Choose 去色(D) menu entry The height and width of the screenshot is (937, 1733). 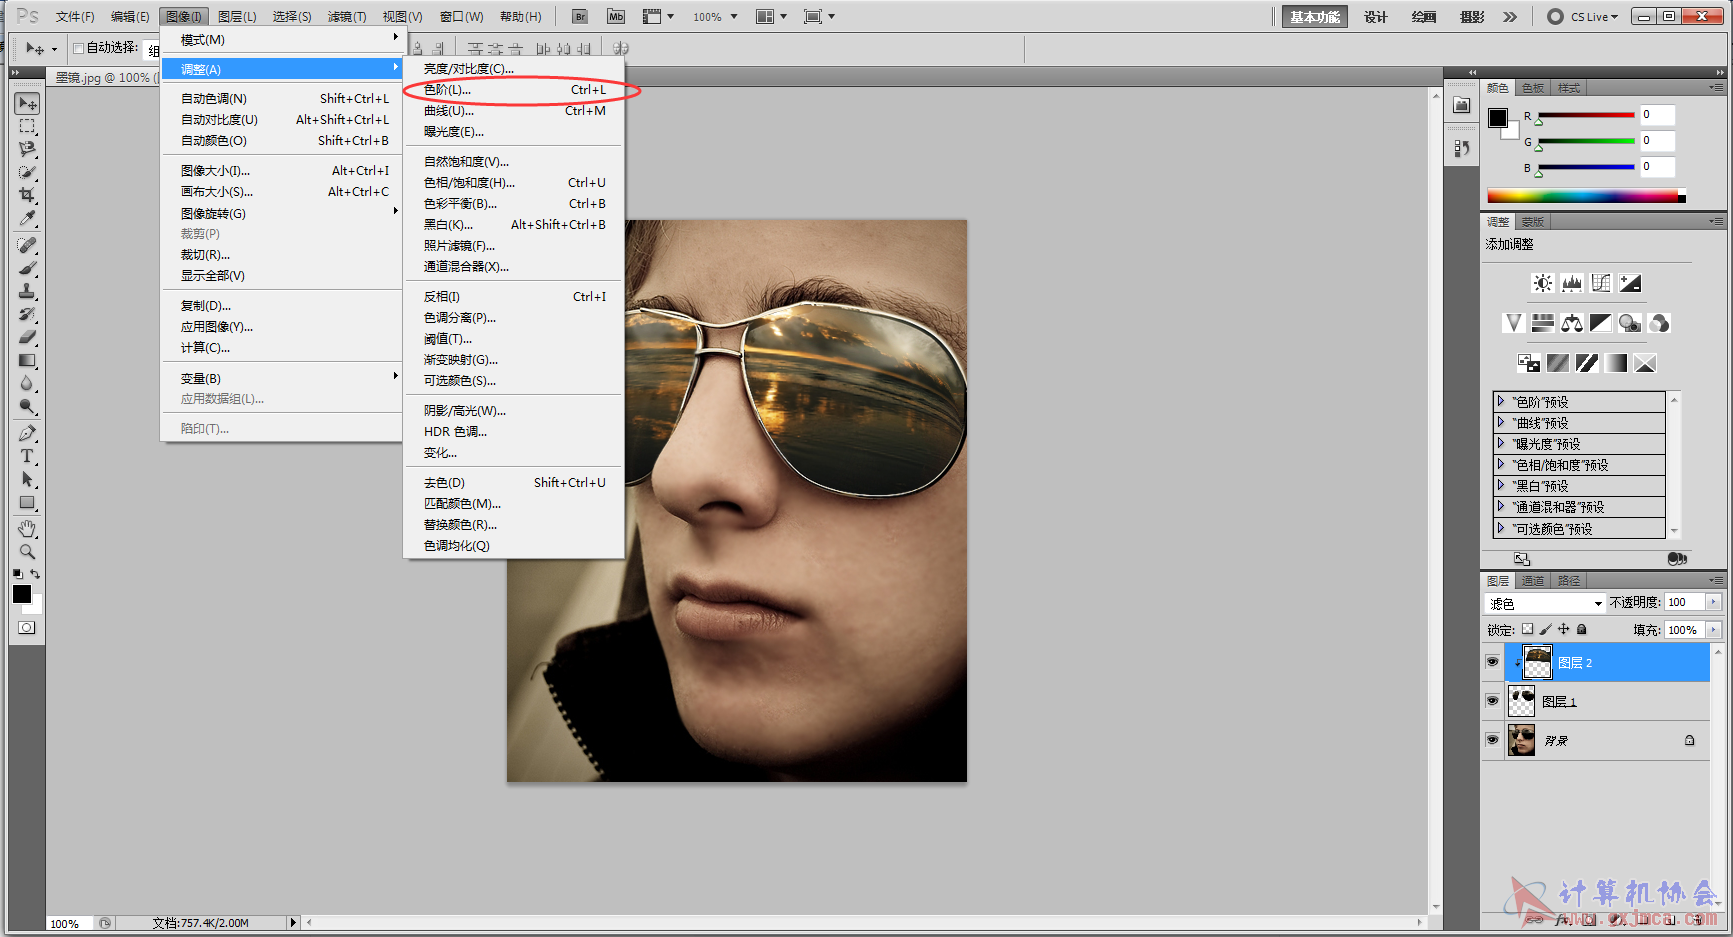point(514,483)
